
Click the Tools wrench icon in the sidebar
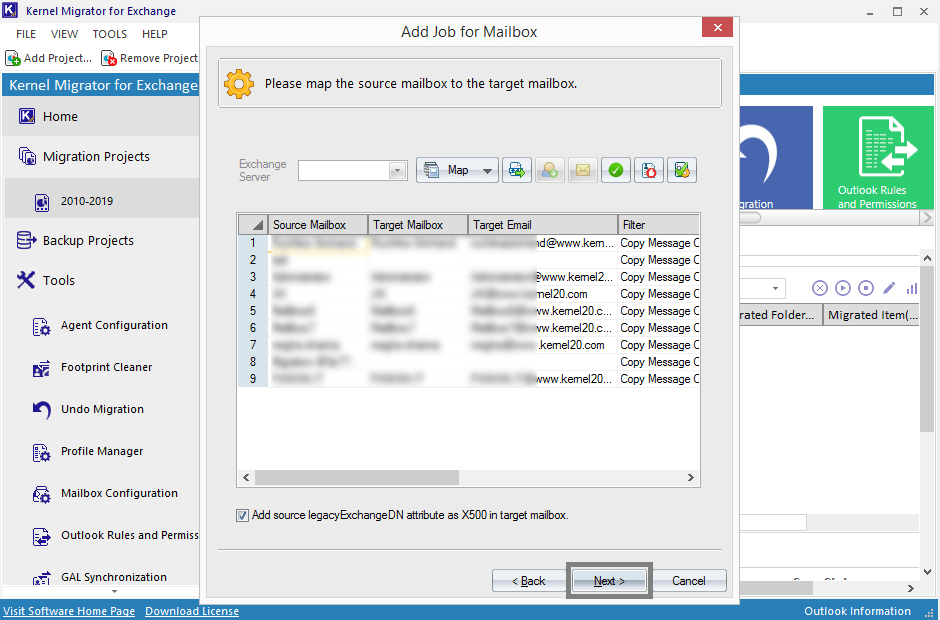click(26, 280)
